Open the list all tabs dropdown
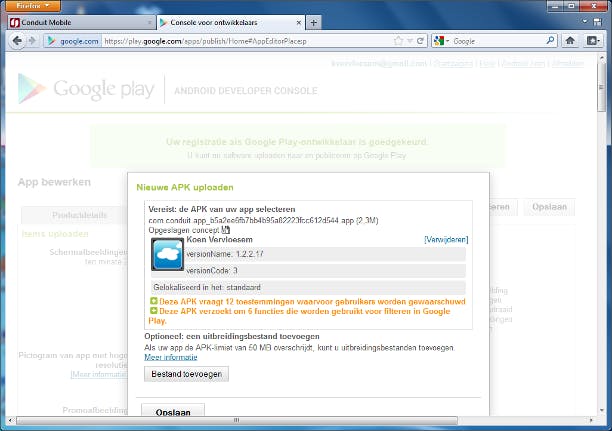 tap(585, 22)
